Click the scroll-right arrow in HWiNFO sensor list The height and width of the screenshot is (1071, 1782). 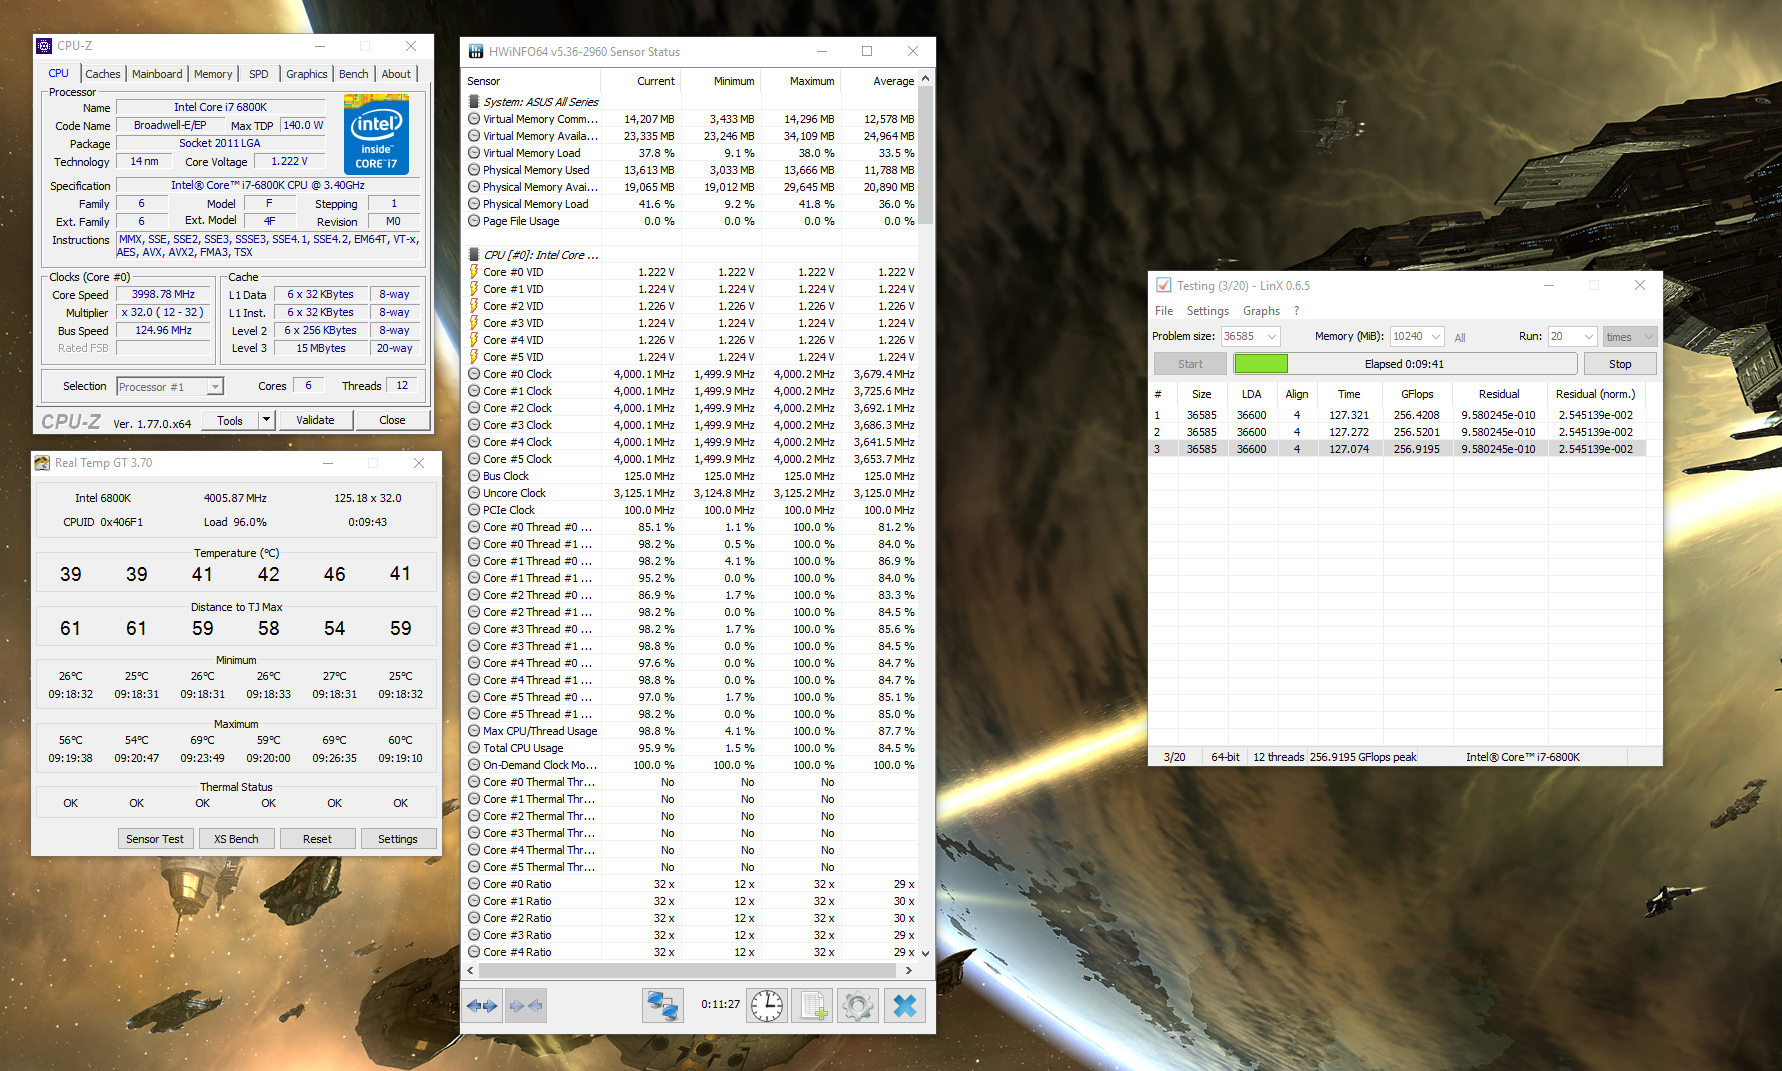pos(908,970)
